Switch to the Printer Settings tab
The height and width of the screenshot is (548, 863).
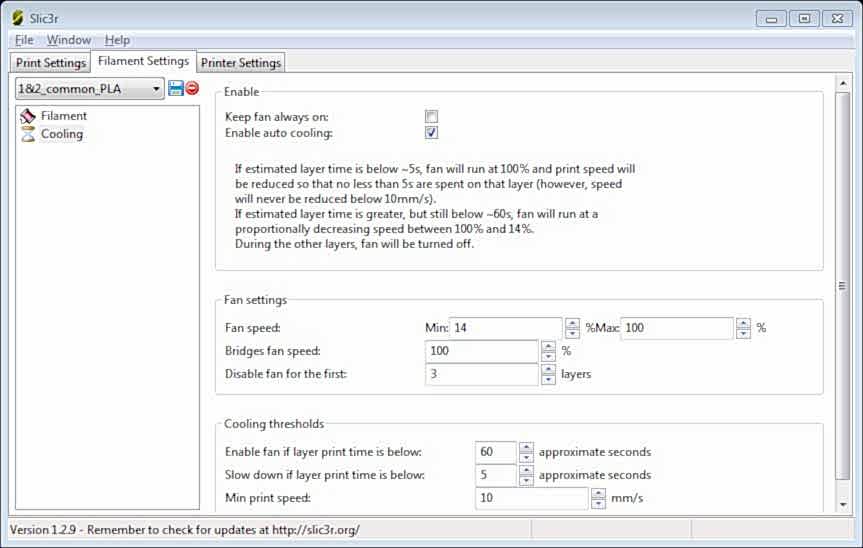(240, 63)
